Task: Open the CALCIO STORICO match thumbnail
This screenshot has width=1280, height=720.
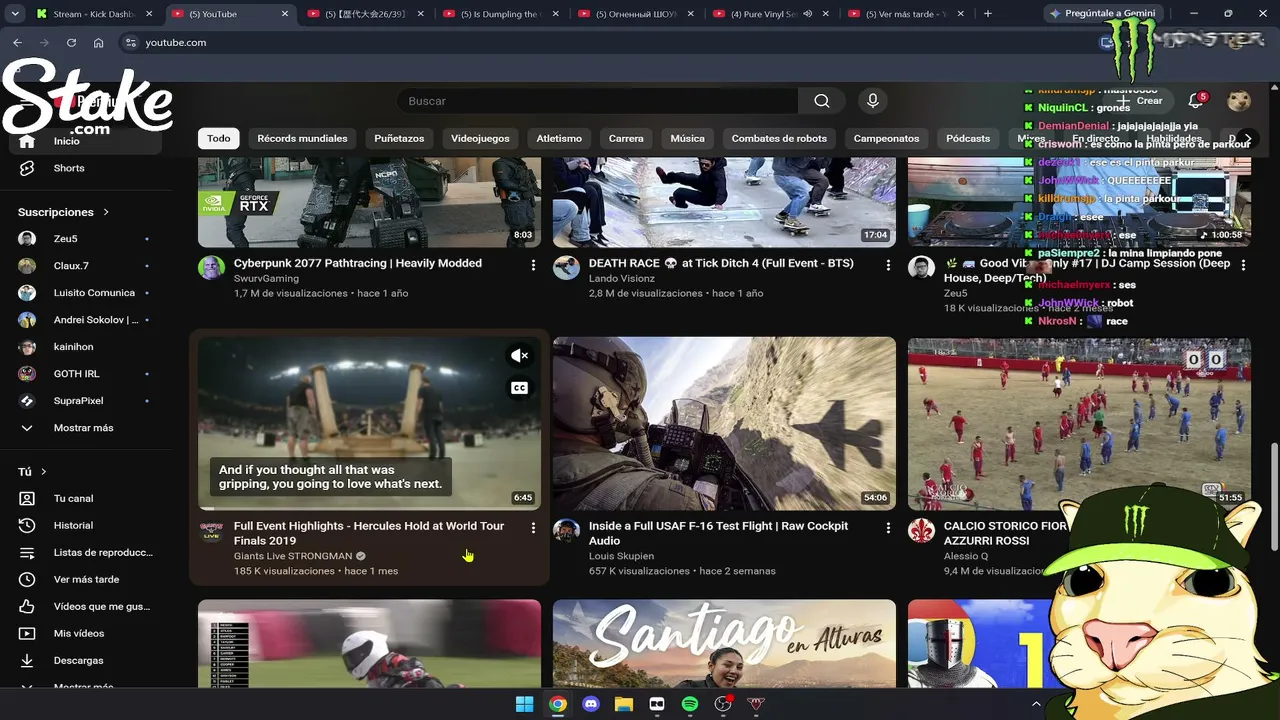Action: pos(1079,423)
